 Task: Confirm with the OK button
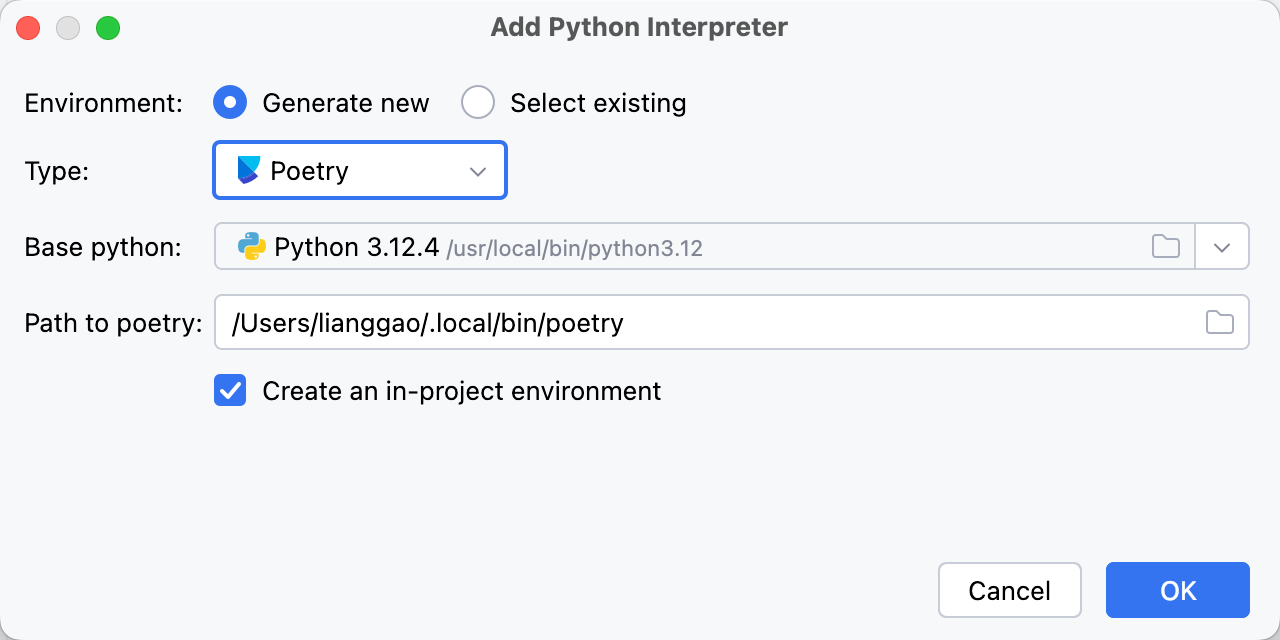pos(1177,590)
